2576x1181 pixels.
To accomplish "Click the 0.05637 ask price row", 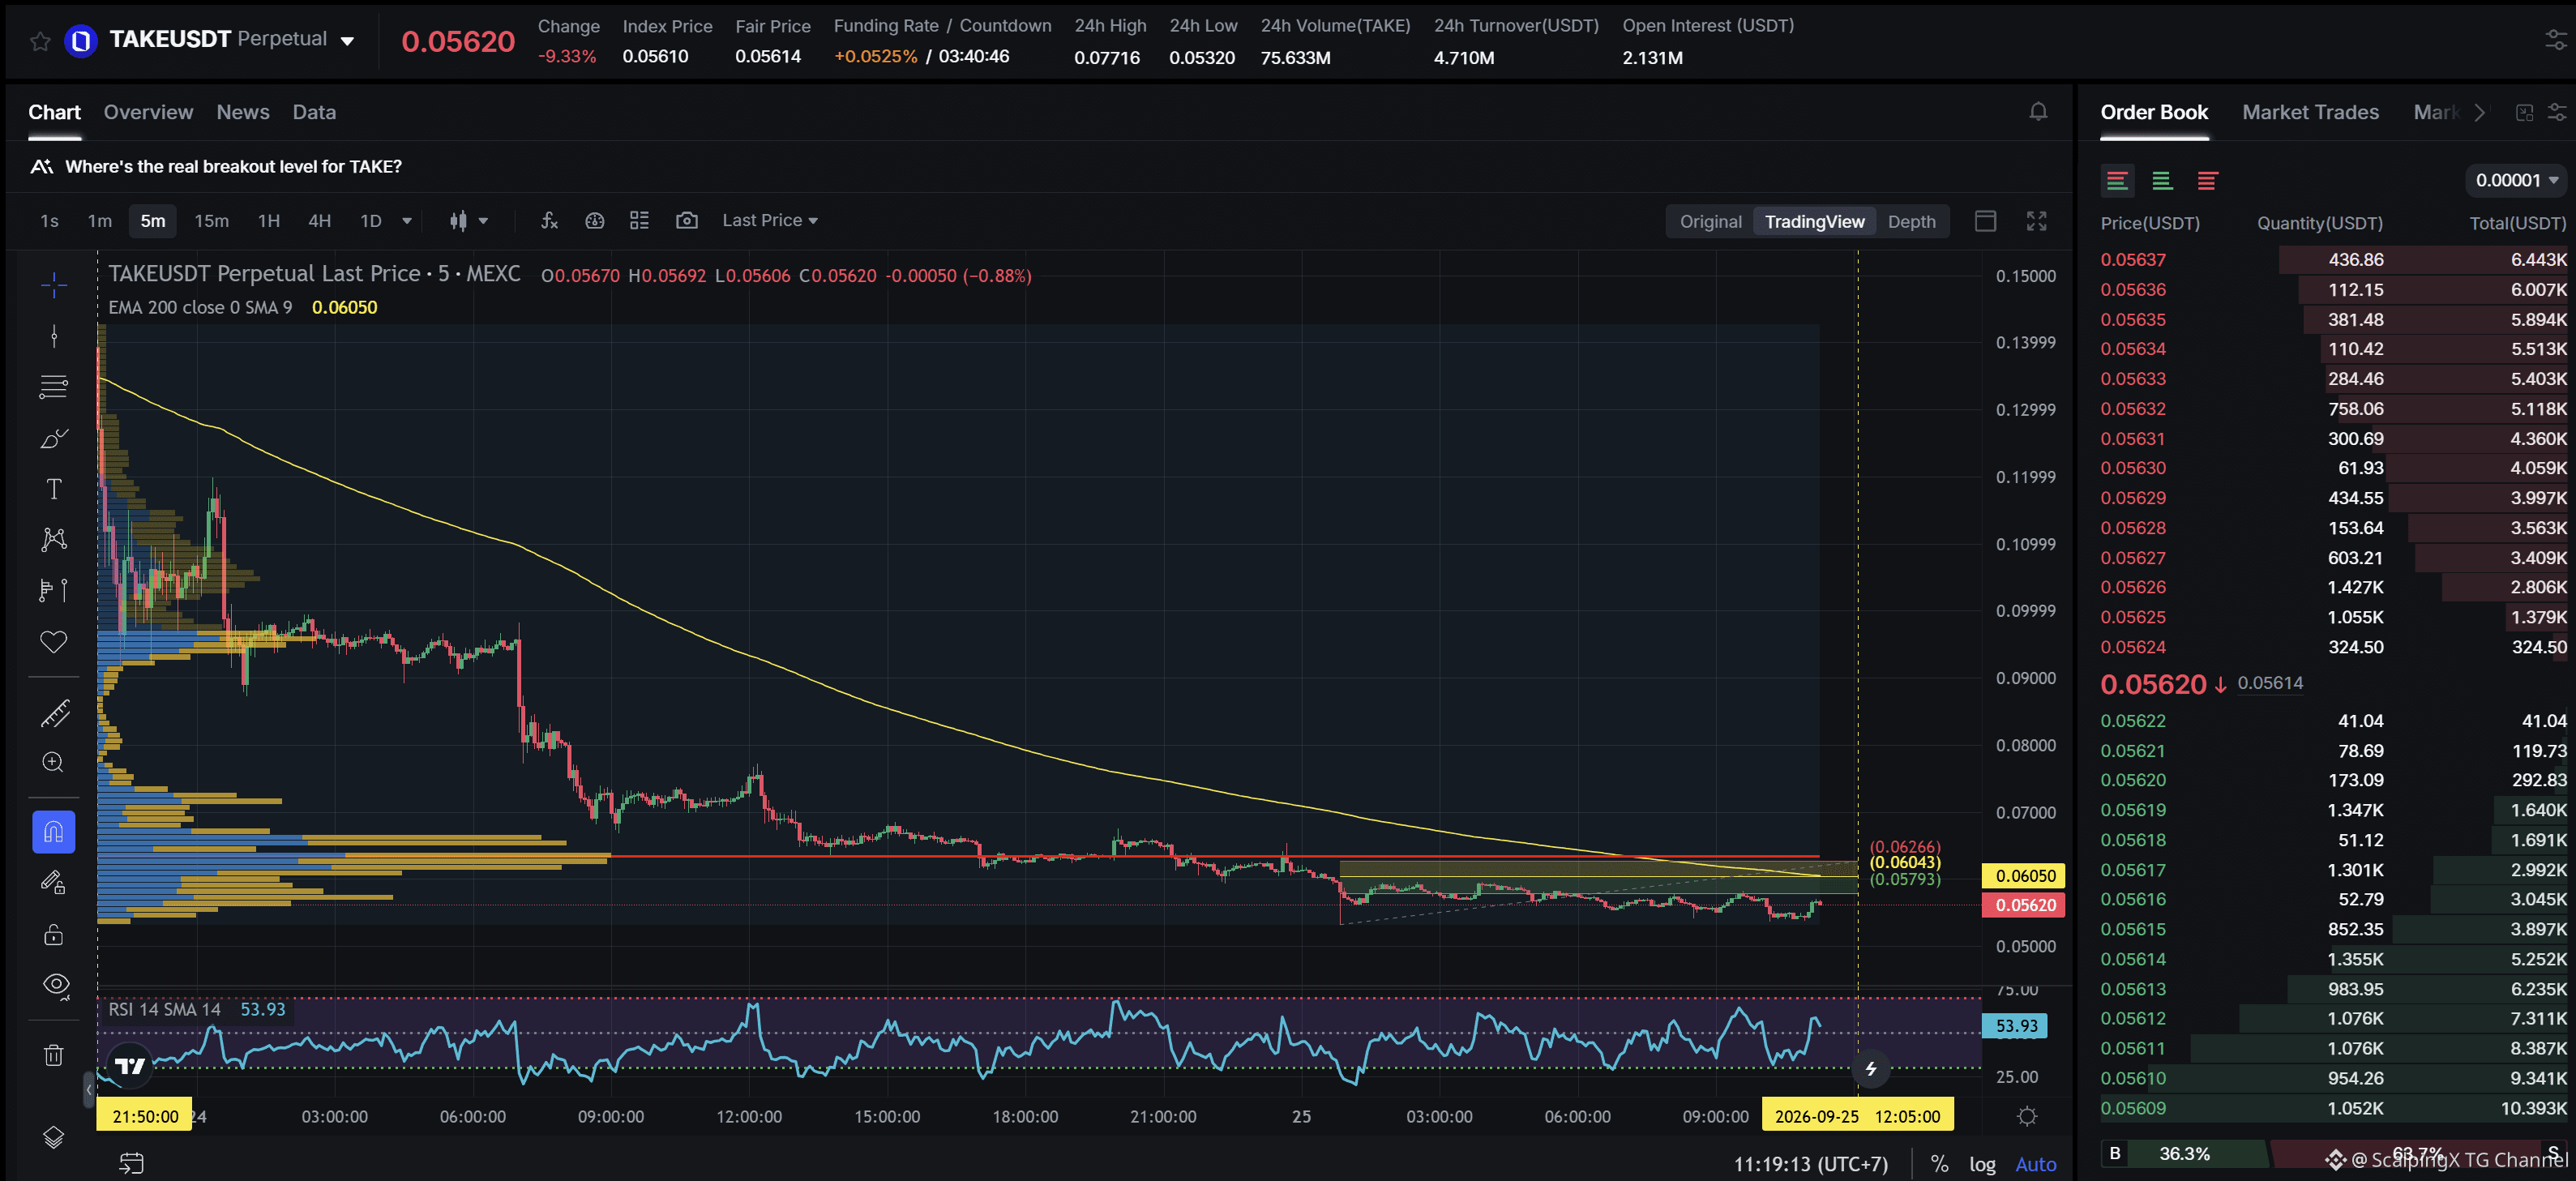I will tap(2333, 260).
